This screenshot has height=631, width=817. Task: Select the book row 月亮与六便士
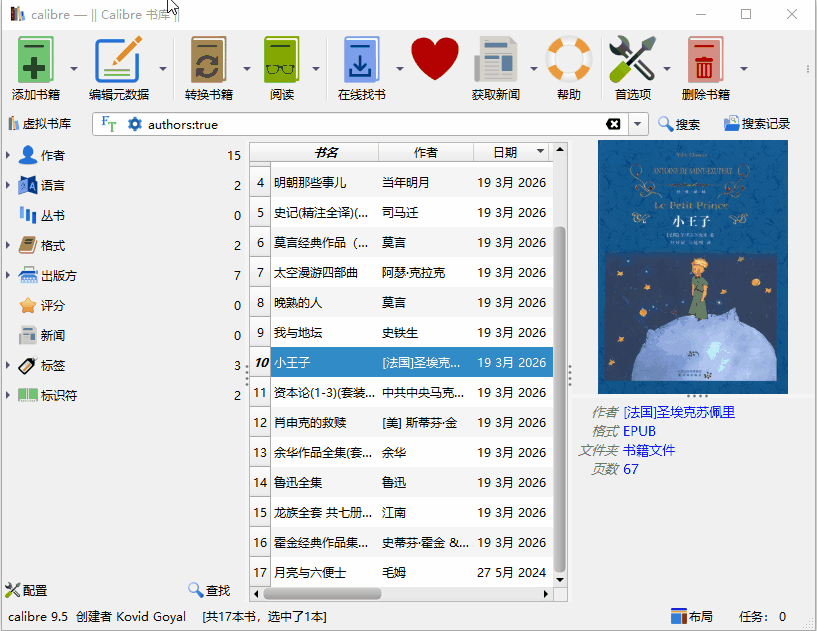(x=401, y=573)
